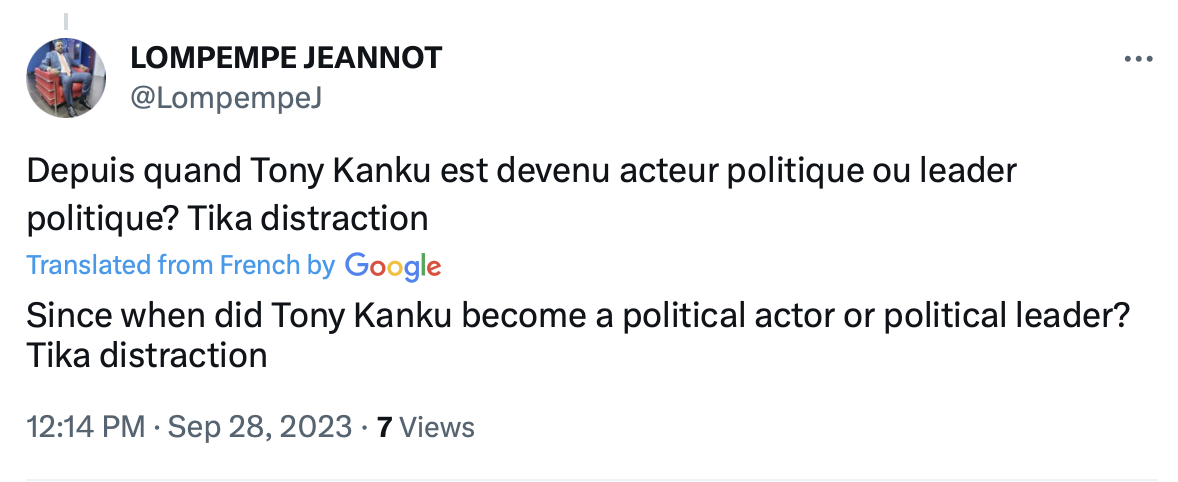Viewport: 1178px width, 482px height.
Task: Click the 7 Views counter
Action: [424, 428]
